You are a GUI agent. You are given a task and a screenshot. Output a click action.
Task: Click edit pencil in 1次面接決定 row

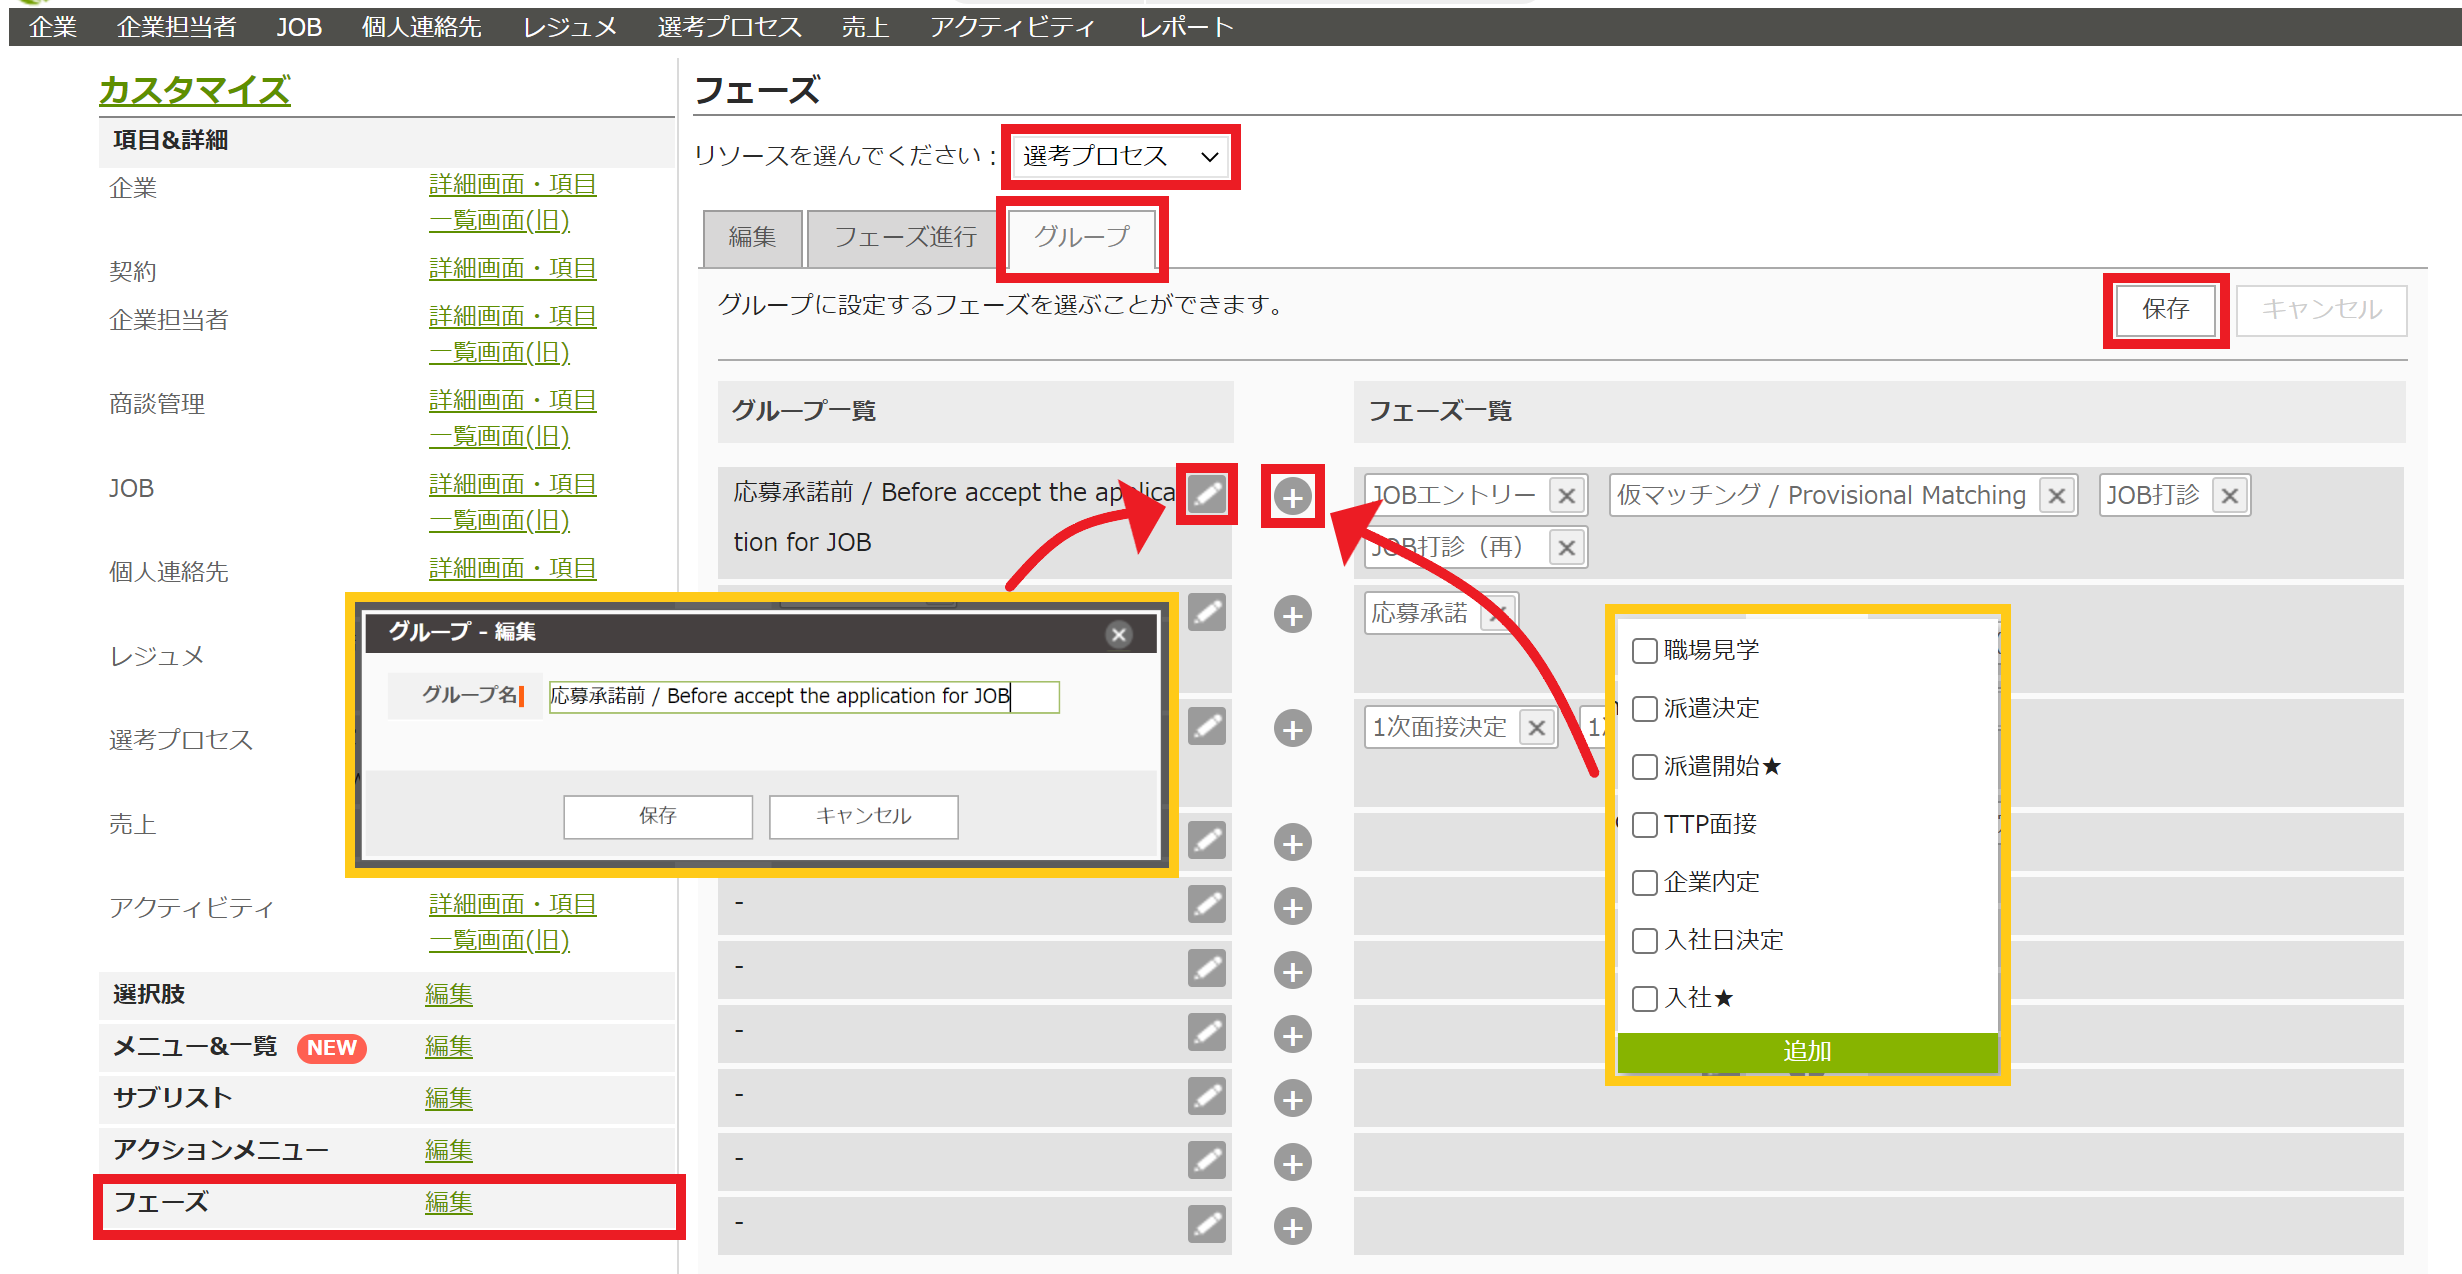point(1207,726)
